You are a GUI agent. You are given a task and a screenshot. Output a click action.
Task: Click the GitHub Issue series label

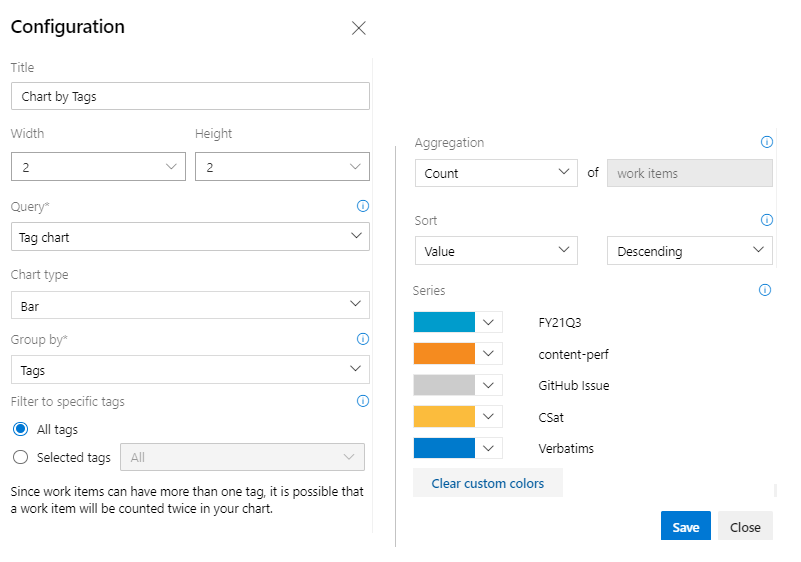click(574, 385)
